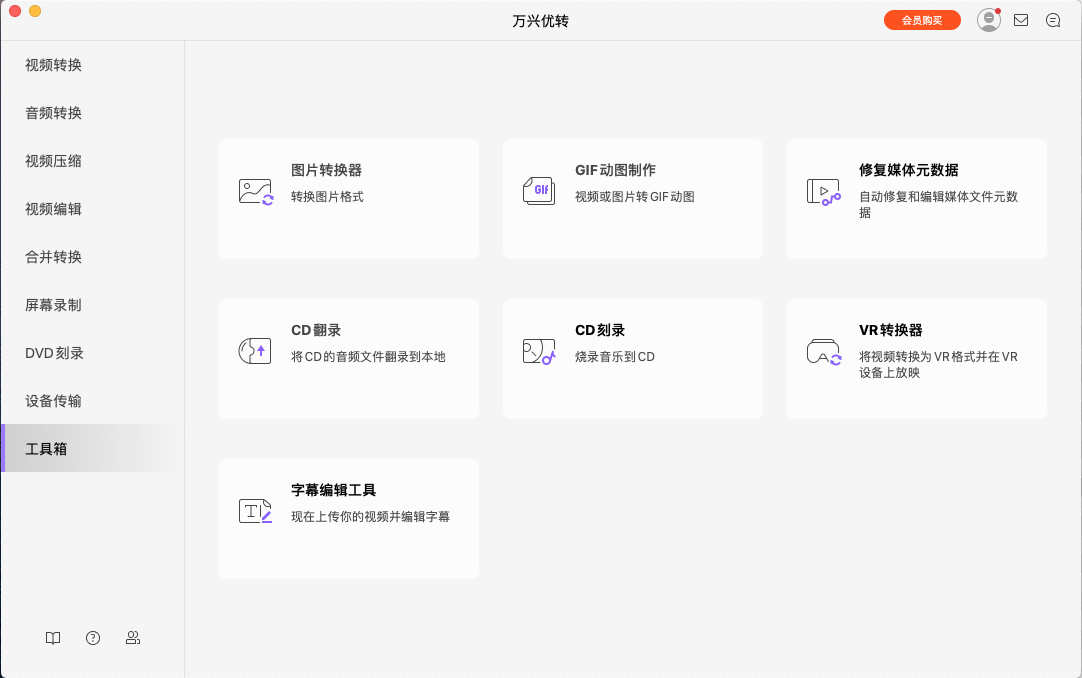Select the CD翻录 tool icon
The image size is (1082, 678).
[255, 350]
